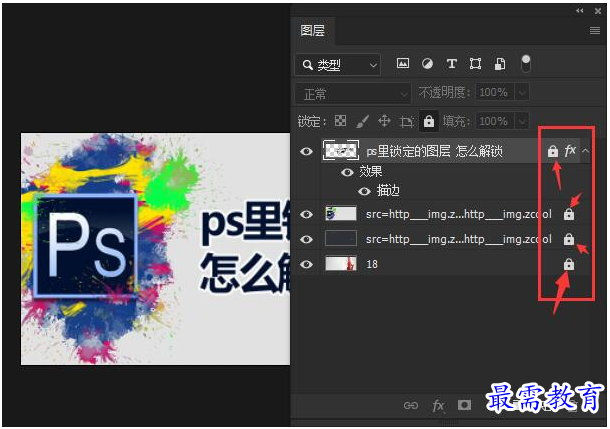The height and width of the screenshot is (429, 610).
Task: Select the dark src=http layer thumbnail
Action: pos(341,239)
